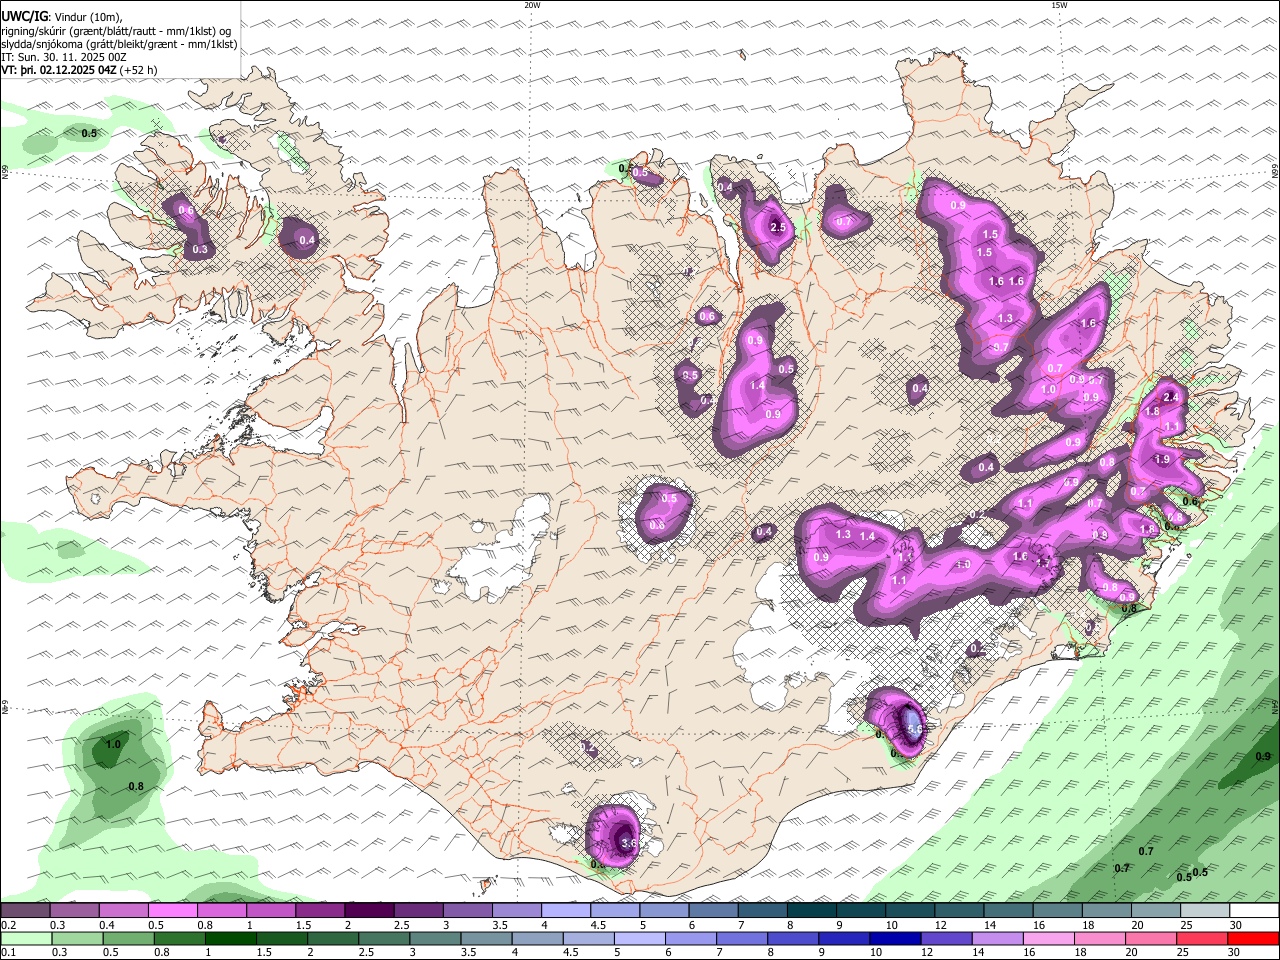Click the '1.0' value in the green offshore rain patch
This screenshot has width=1280, height=960.
[113, 744]
